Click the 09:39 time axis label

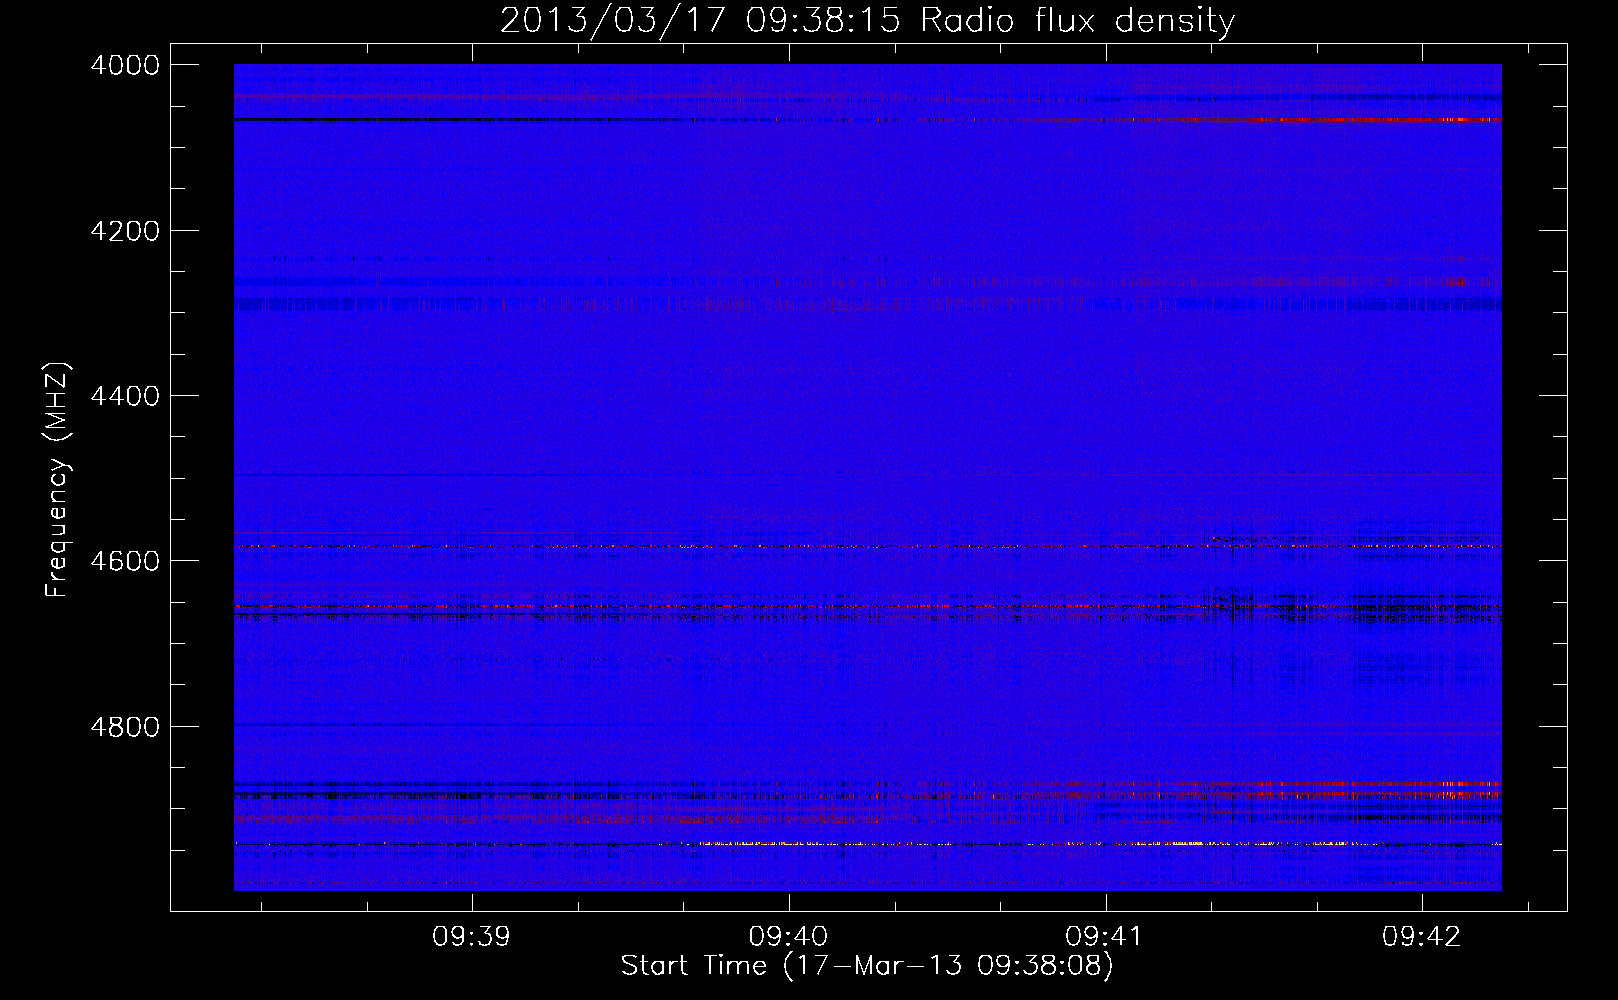coord(471,937)
